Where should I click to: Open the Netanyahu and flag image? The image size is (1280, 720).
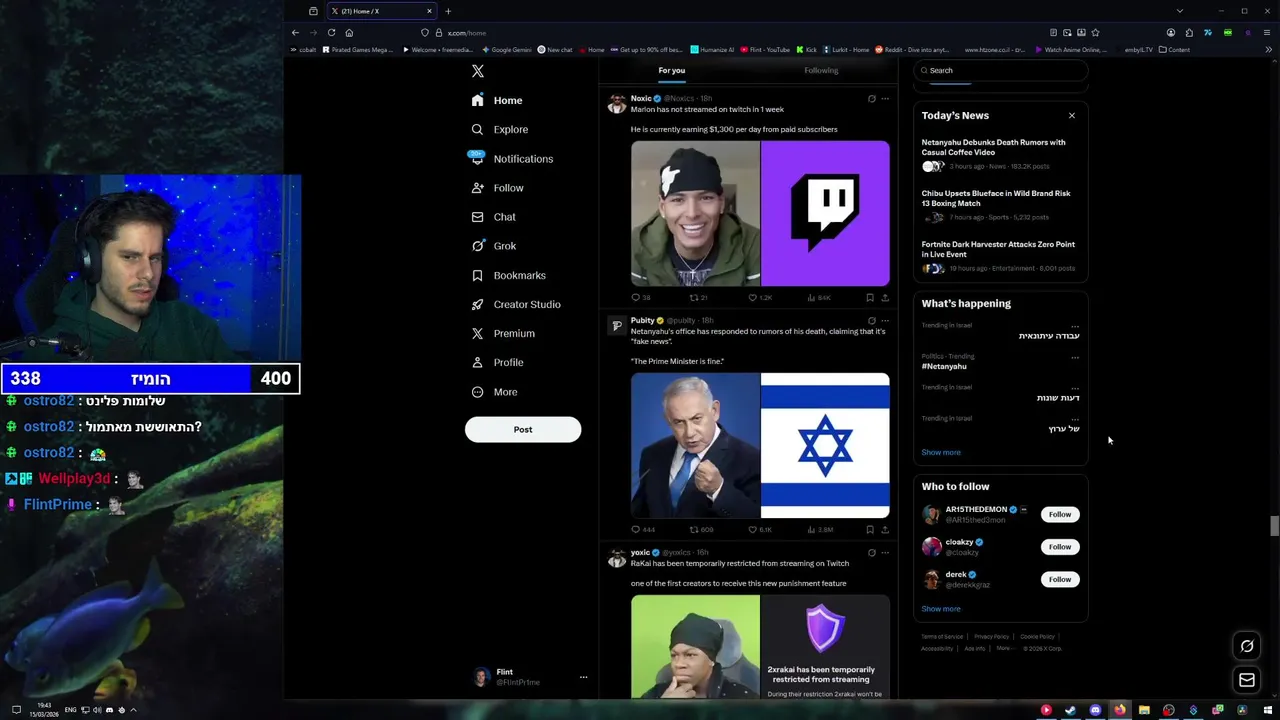(760, 445)
